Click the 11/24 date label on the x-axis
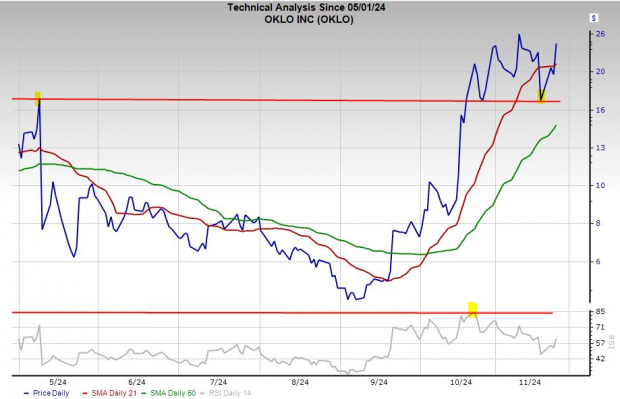 [530, 382]
